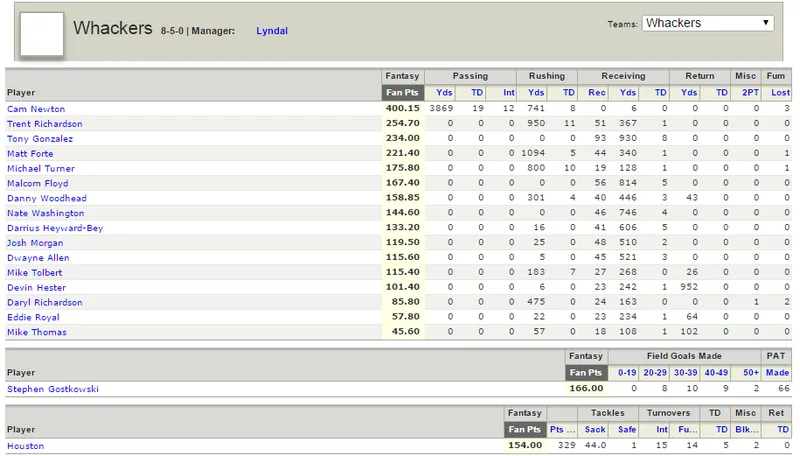Viewport: 800px width, 456px height.
Task: Open Mike Thomas's player page
Action: [x=37, y=332]
